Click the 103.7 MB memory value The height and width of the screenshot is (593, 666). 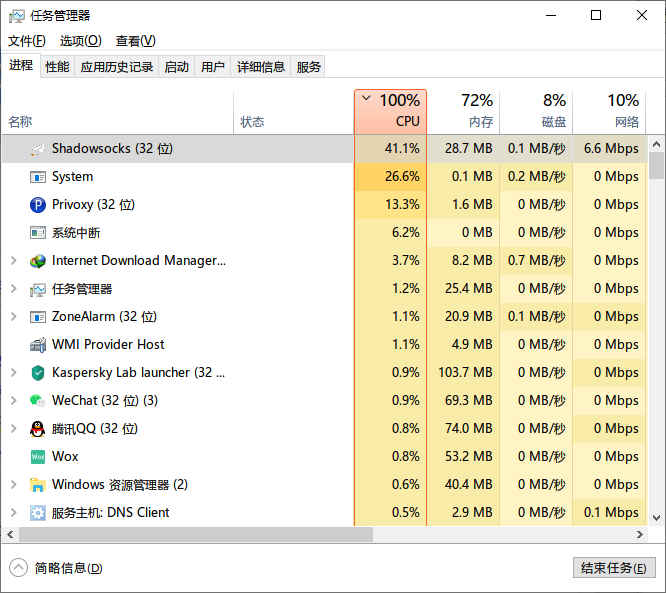pyautogui.click(x=465, y=373)
